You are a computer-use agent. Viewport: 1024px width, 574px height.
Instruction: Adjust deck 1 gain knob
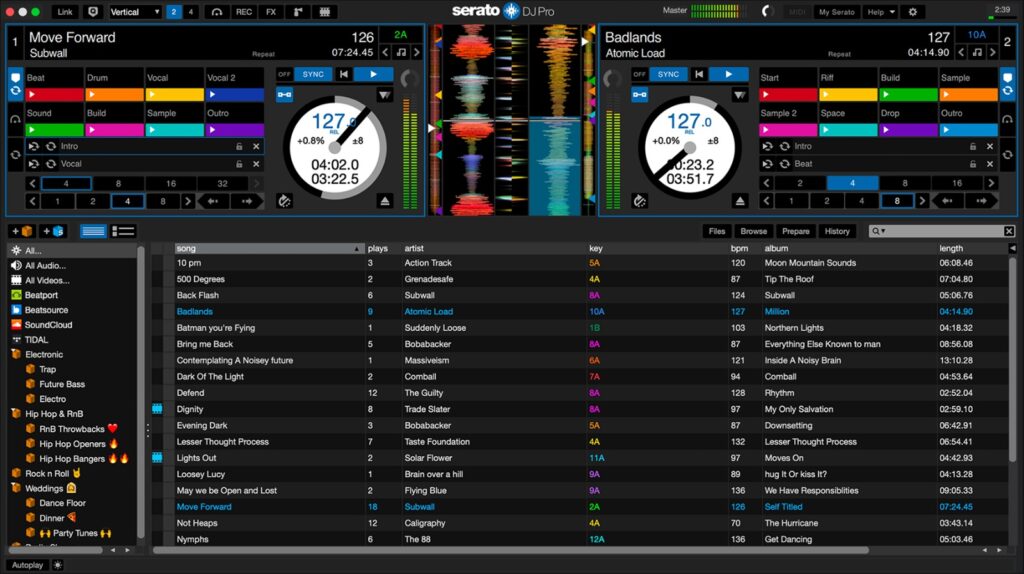click(409, 79)
